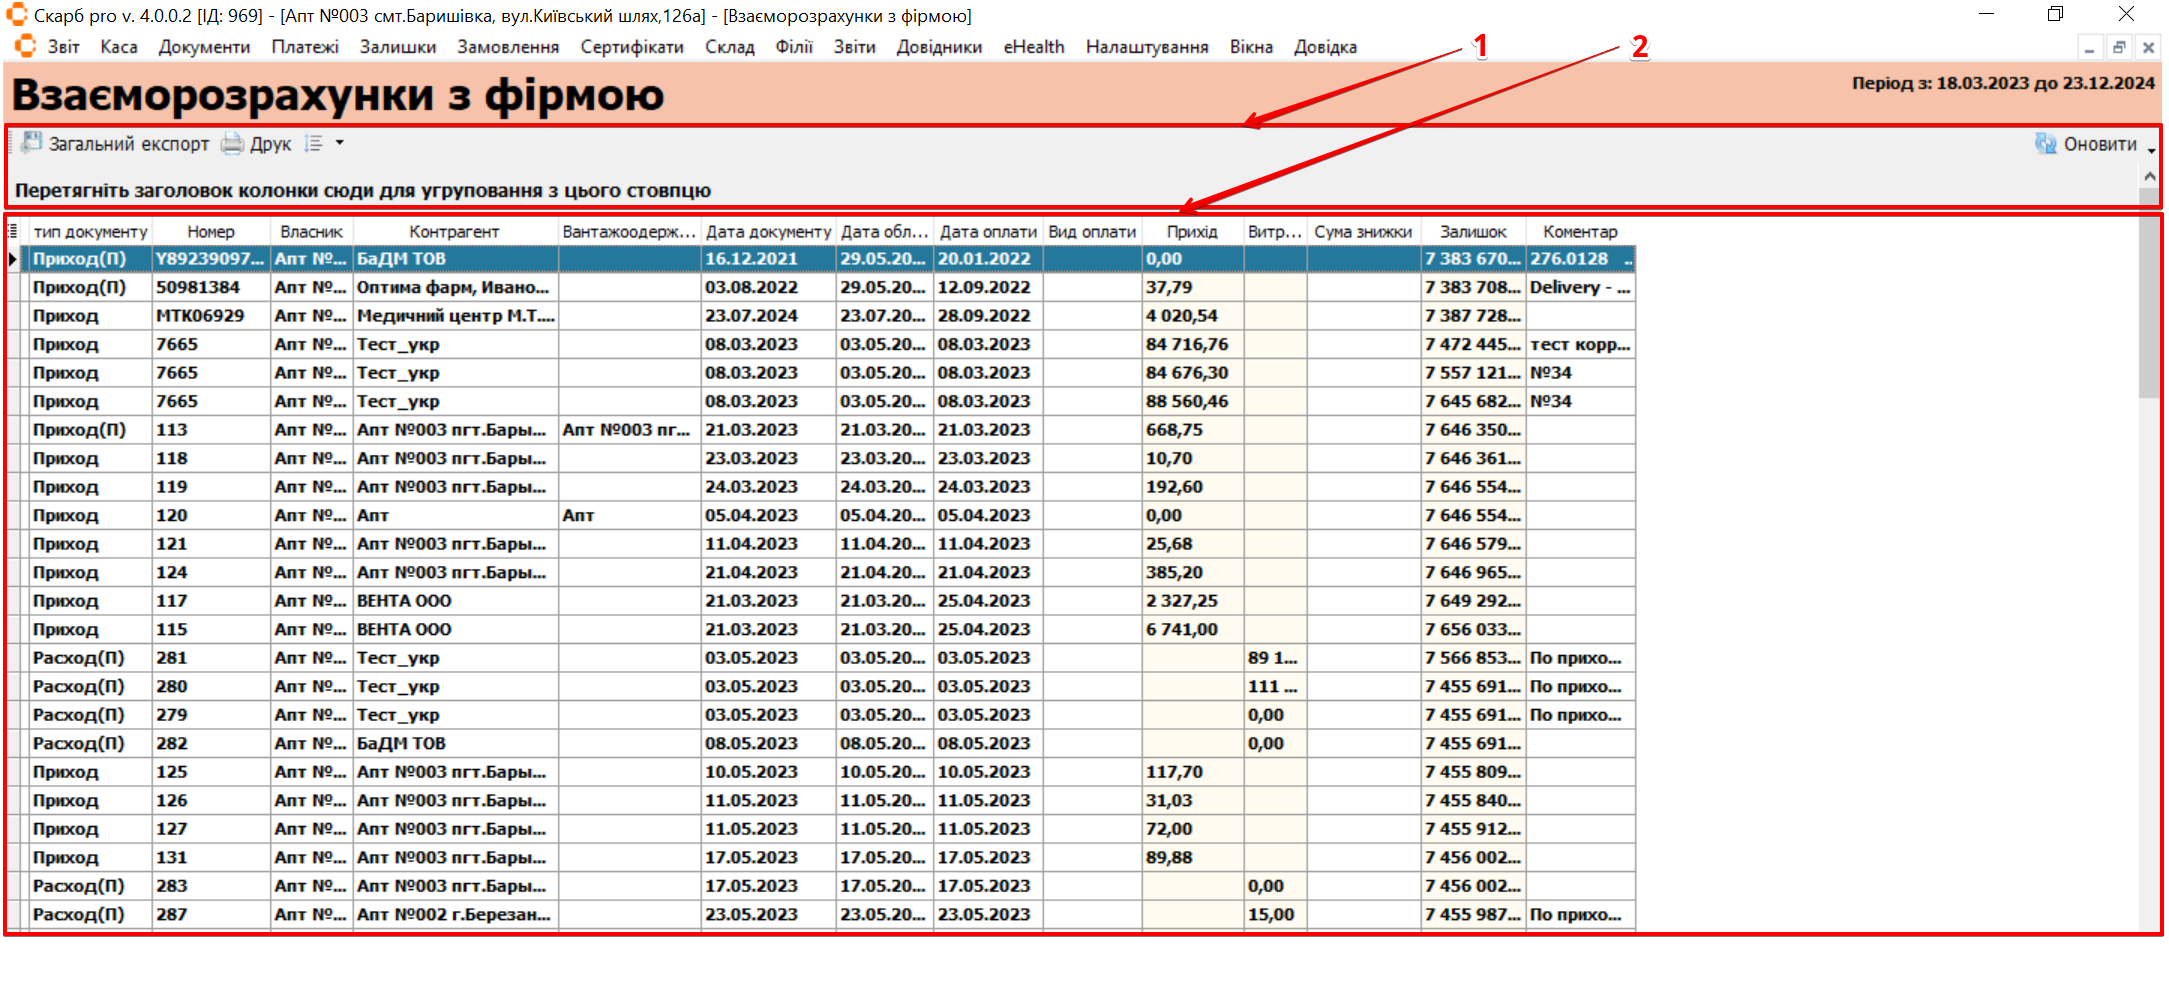Open the Замовлення menu
The width and height of the screenshot is (2169, 1005).
coord(508,47)
